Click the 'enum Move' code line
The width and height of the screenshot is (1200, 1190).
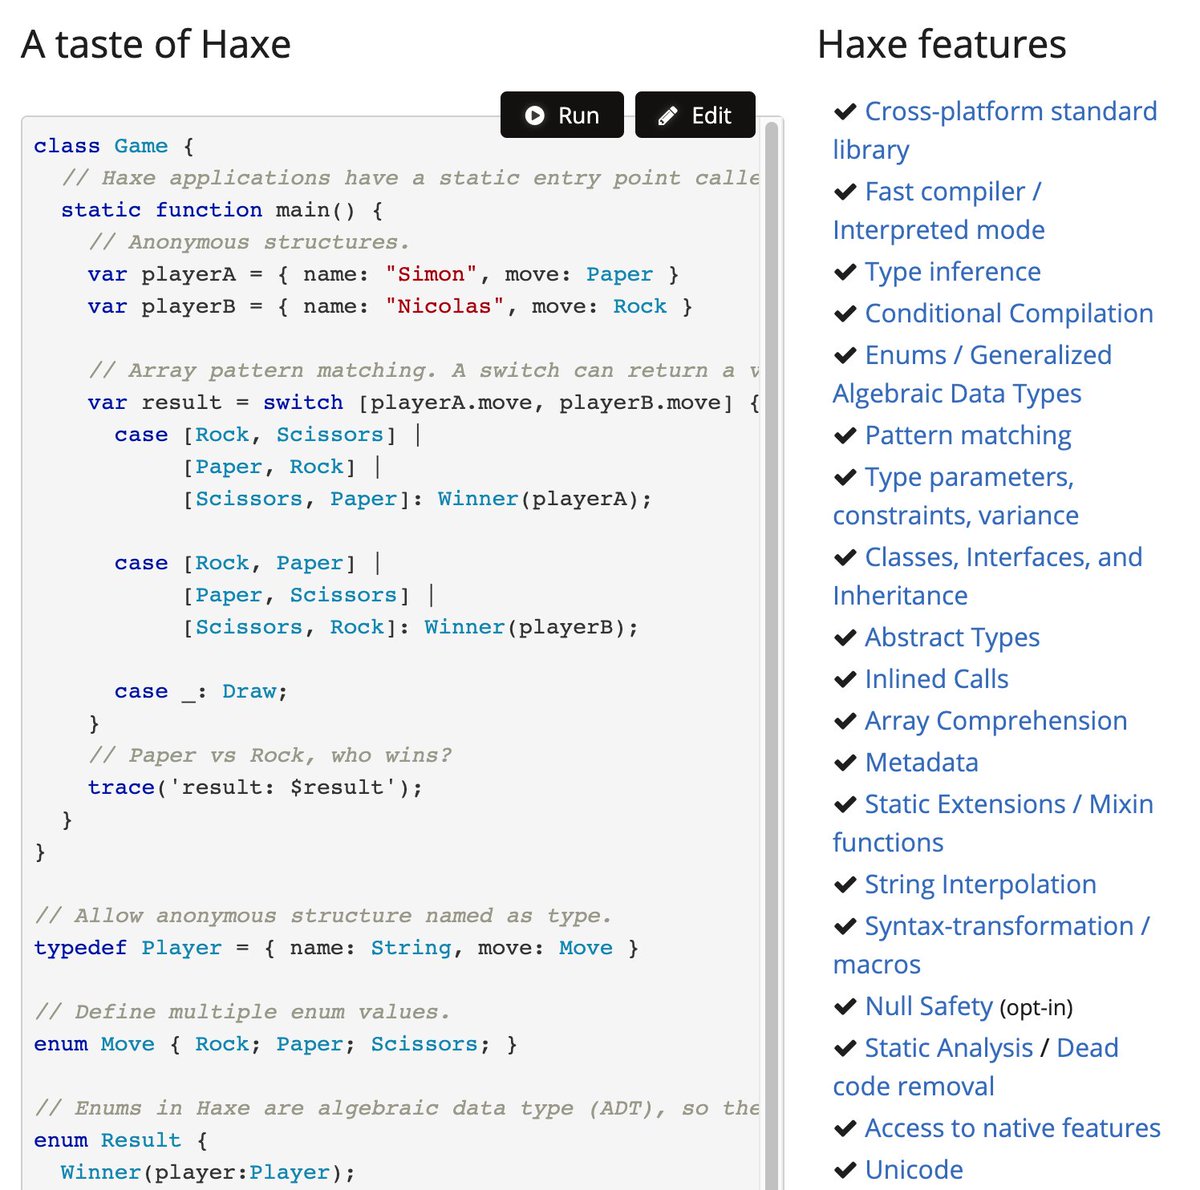pyautogui.click(x=276, y=1043)
